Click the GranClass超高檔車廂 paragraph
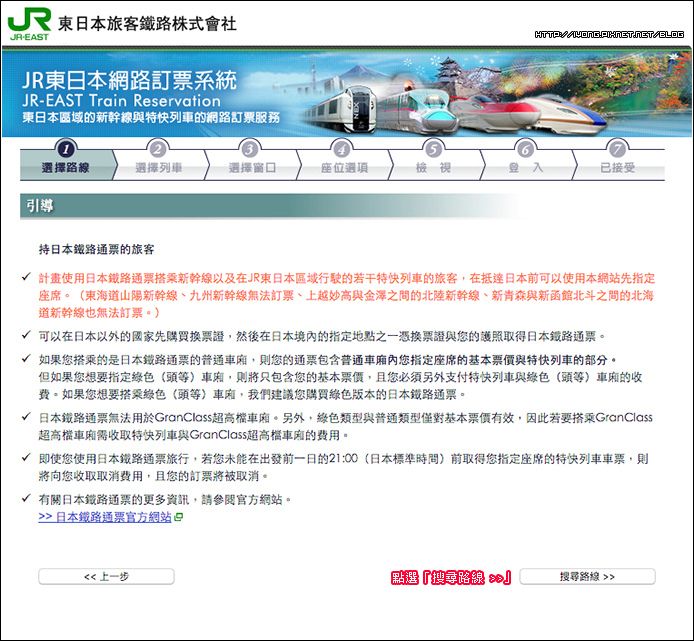The width and height of the screenshot is (694, 641). pyautogui.click(x=345, y=426)
